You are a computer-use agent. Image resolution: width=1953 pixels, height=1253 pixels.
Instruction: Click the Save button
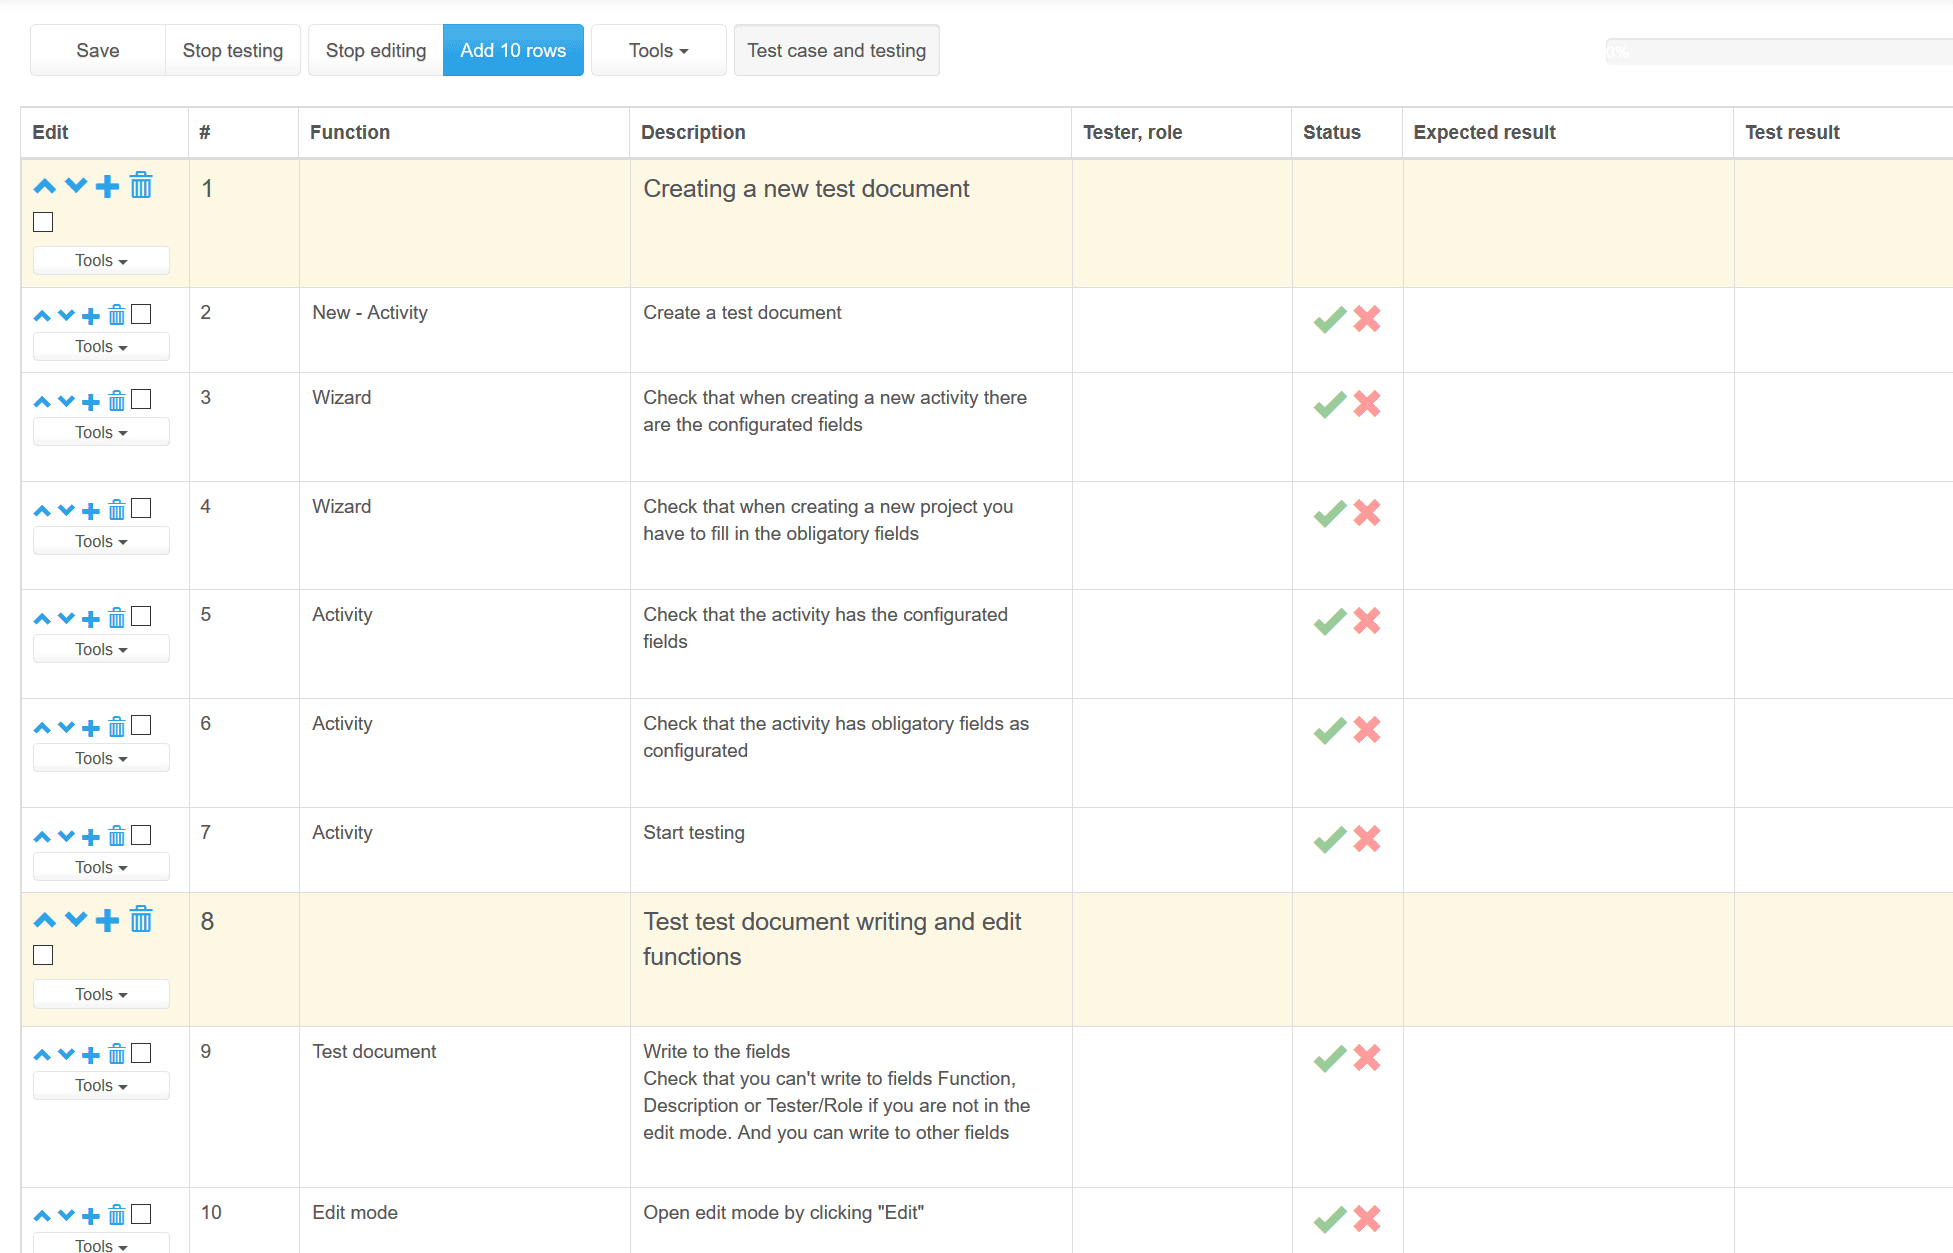(x=98, y=50)
